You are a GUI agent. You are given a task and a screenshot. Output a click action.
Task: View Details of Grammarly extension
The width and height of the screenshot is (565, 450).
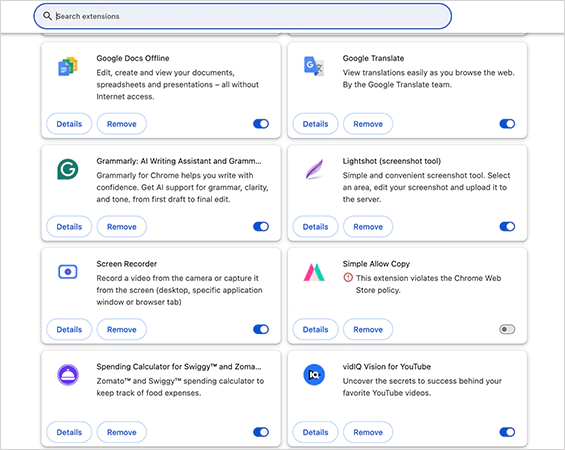(x=69, y=227)
